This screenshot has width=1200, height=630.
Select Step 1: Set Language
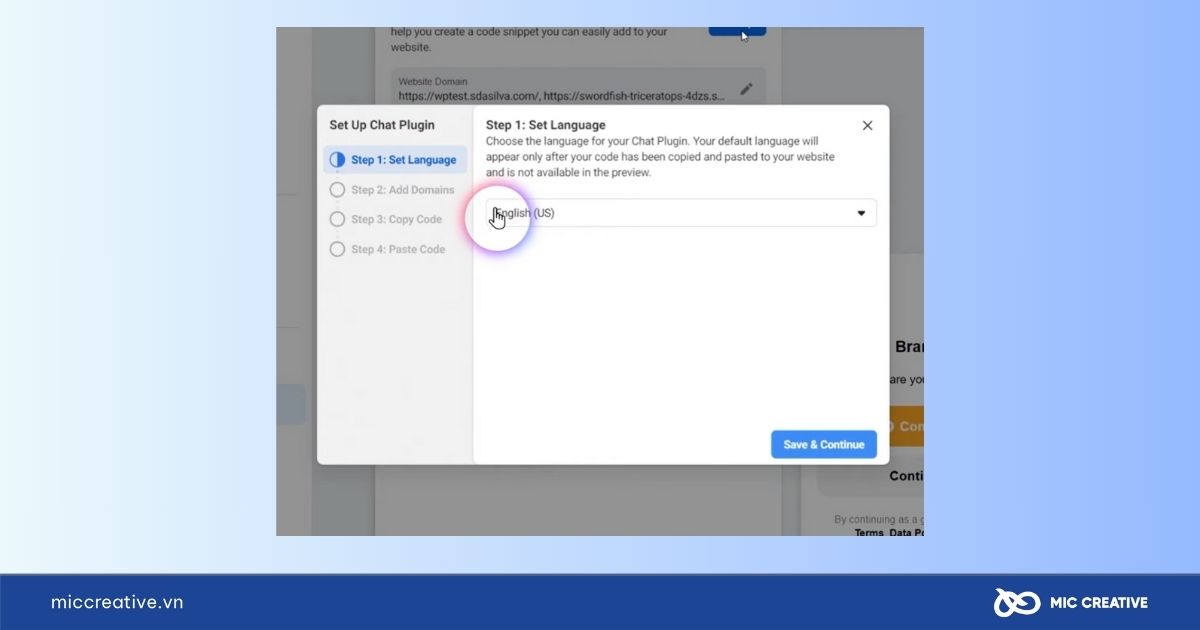pyautogui.click(x=395, y=160)
